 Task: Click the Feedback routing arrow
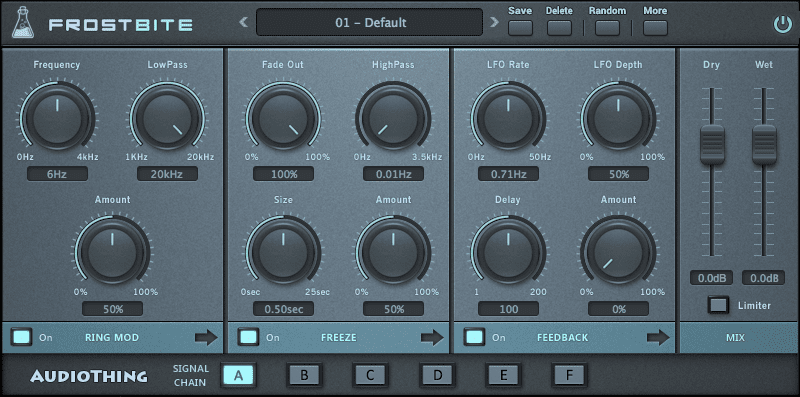(x=658, y=337)
